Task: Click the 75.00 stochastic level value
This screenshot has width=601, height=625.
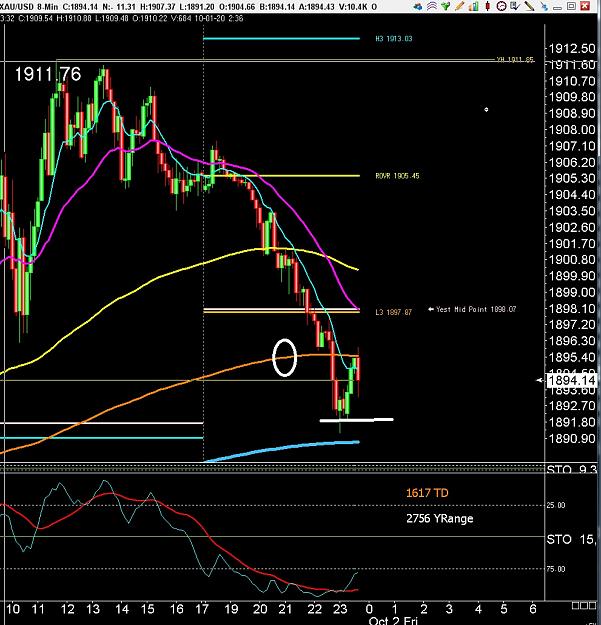Action: (x=556, y=569)
